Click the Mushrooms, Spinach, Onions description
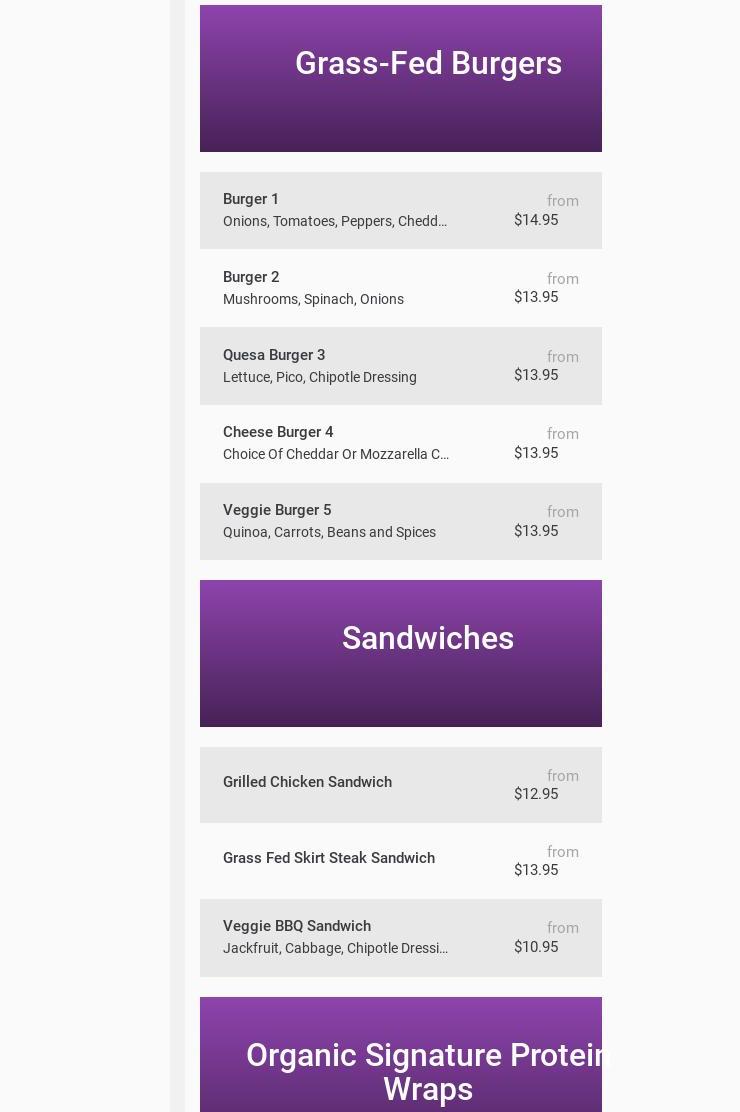Viewport: 740px width, 1112px height. coord(313,299)
